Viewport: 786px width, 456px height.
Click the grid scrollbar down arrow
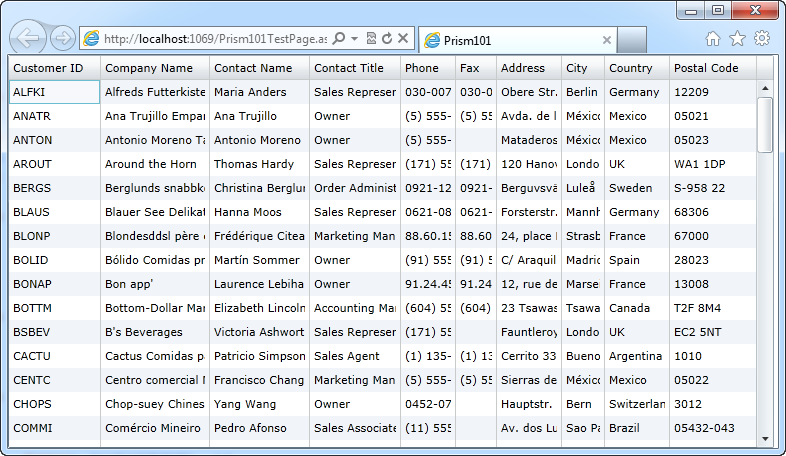(x=765, y=438)
